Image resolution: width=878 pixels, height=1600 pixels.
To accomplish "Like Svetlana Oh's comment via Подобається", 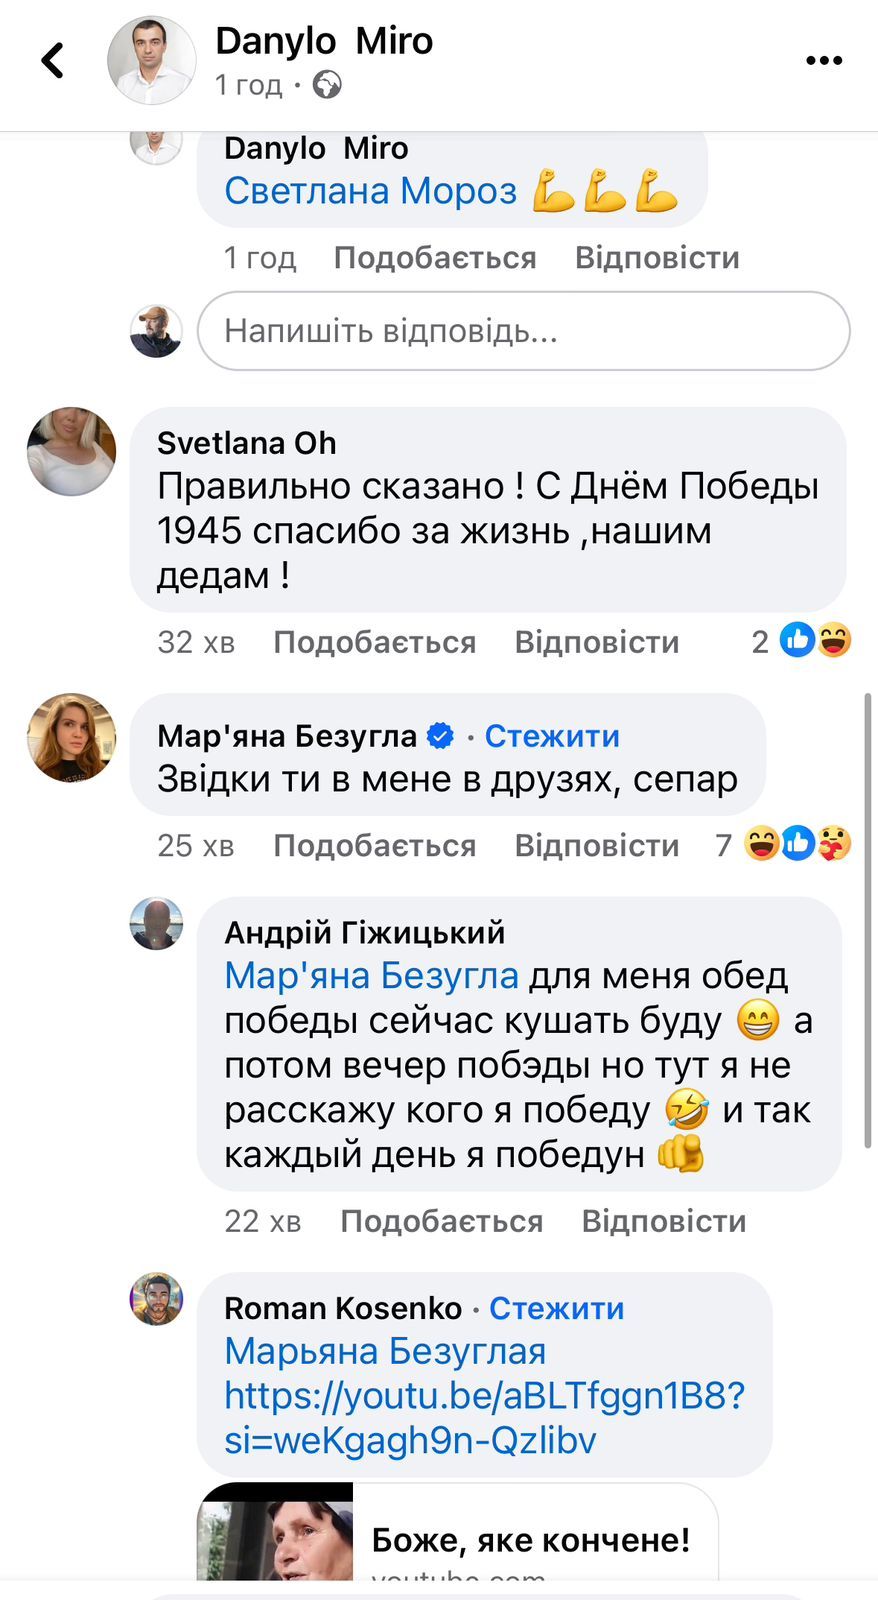I will 374,642.
